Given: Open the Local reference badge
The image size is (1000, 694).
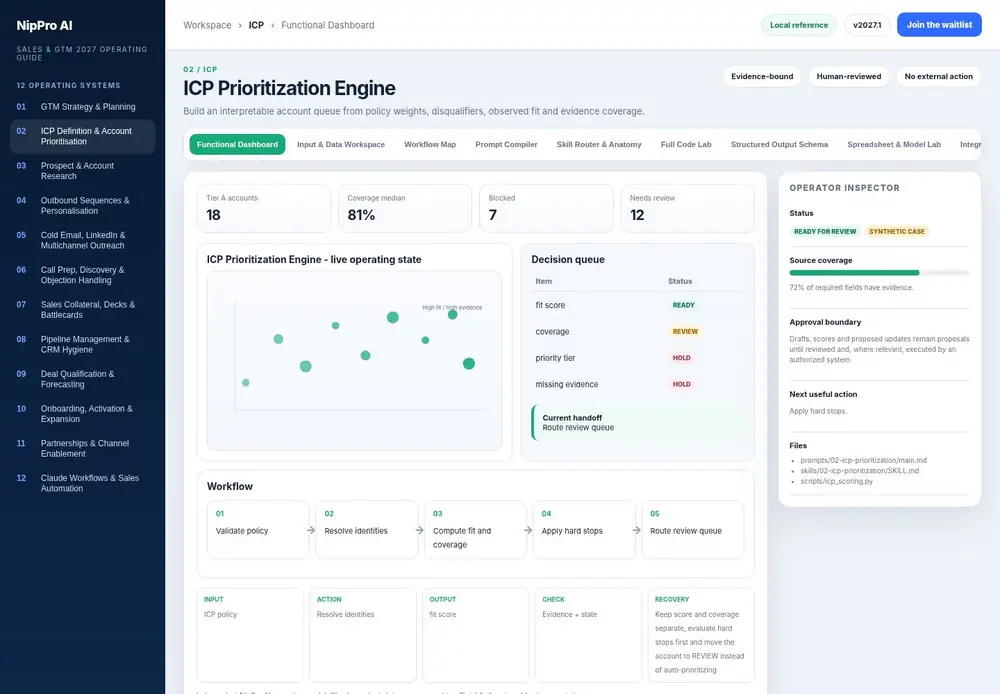Looking at the screenshot, I should point(798,25).
